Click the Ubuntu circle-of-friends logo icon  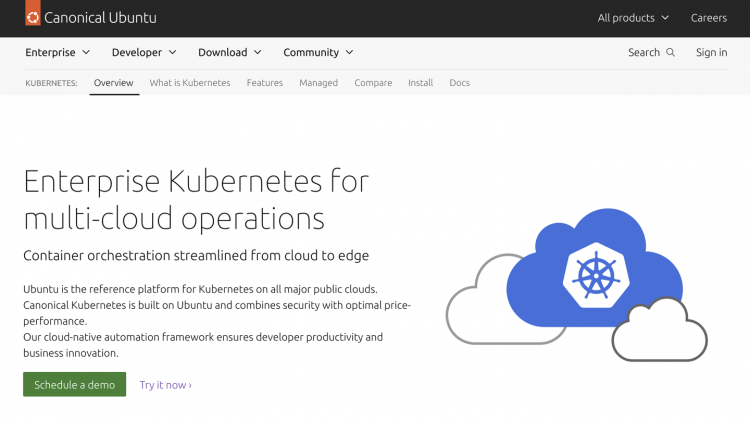click(x=33, y=17)
